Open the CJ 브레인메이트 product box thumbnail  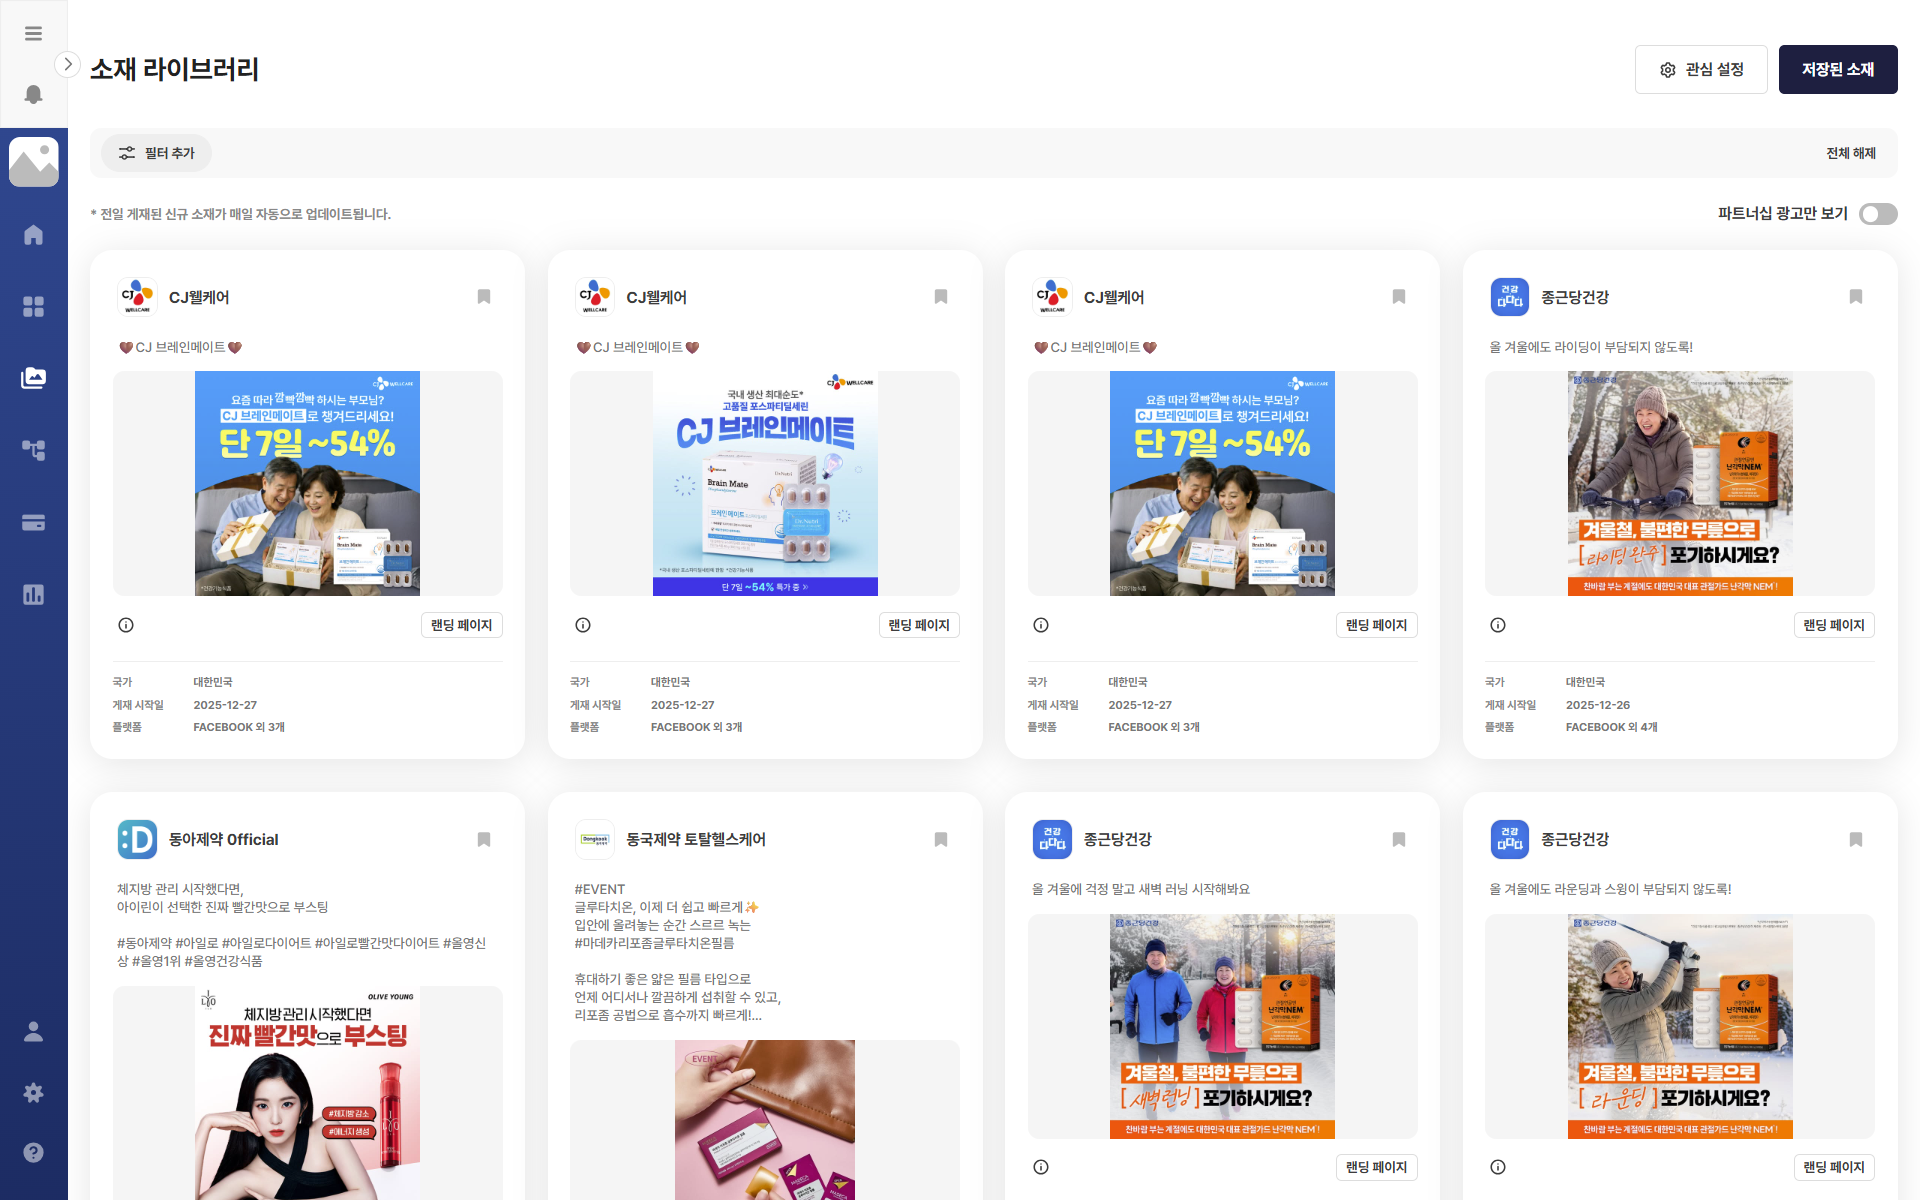(x=765, y=484)
